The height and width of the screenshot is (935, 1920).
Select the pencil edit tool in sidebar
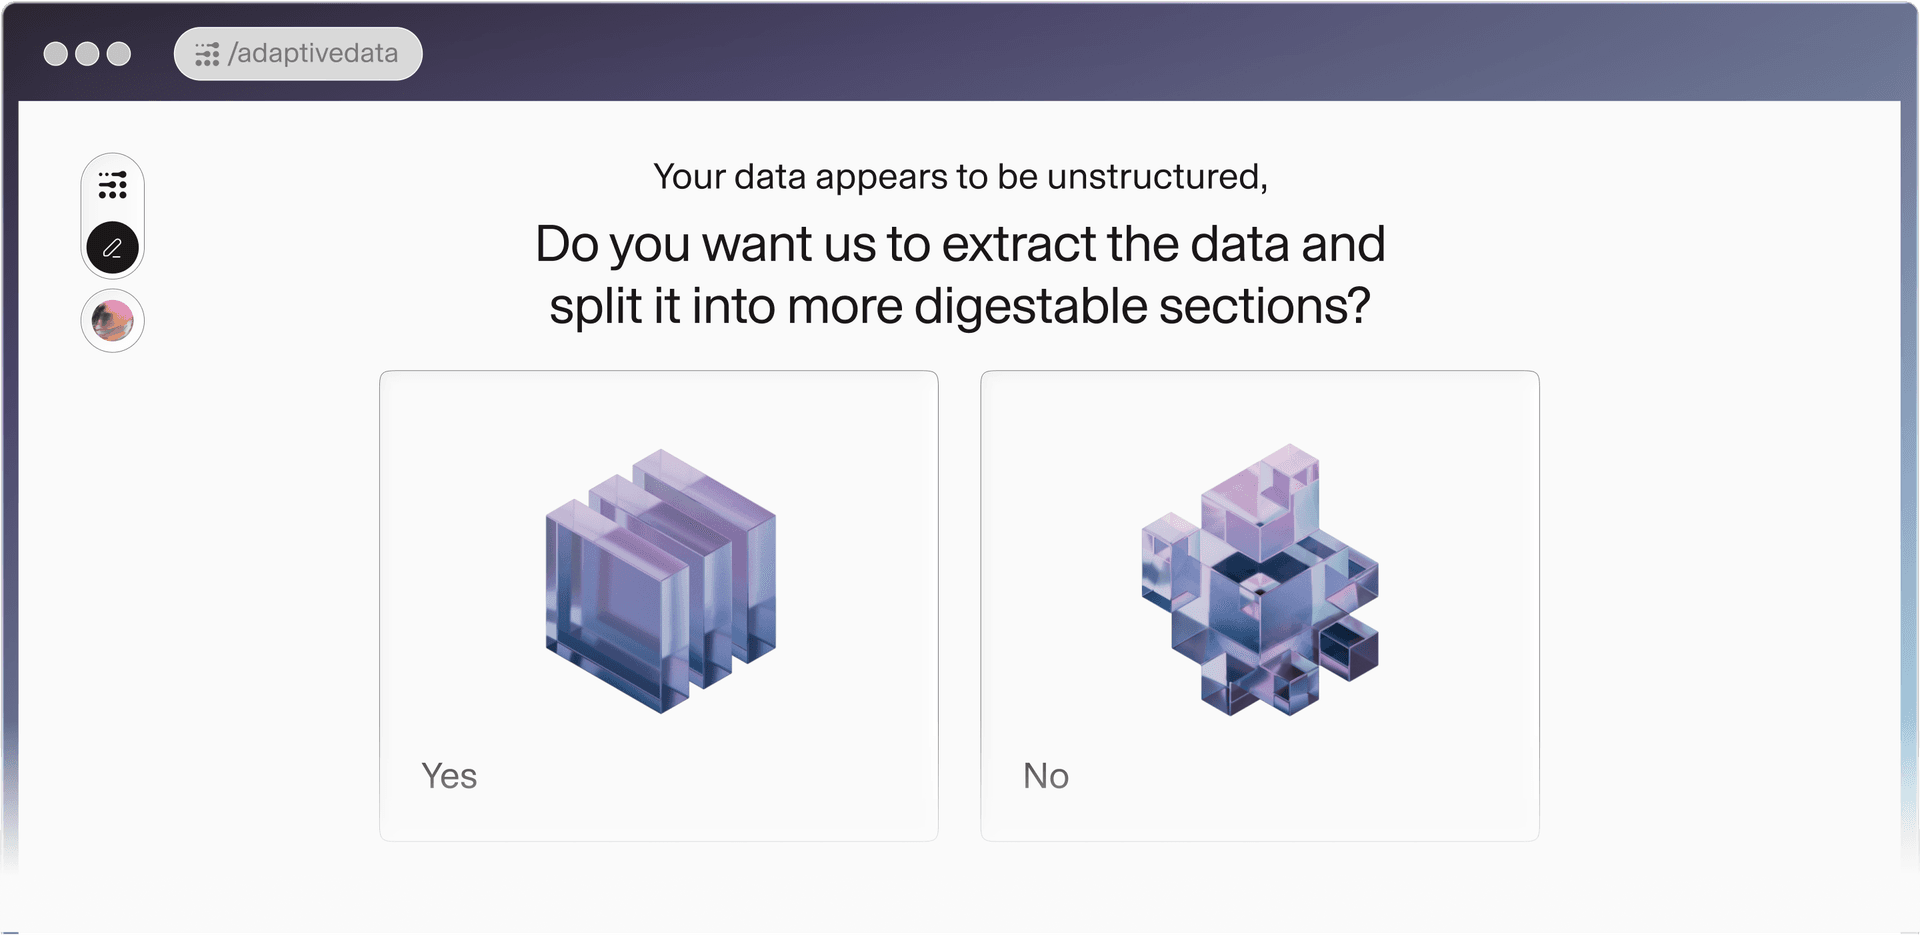[x=113, y=248]
